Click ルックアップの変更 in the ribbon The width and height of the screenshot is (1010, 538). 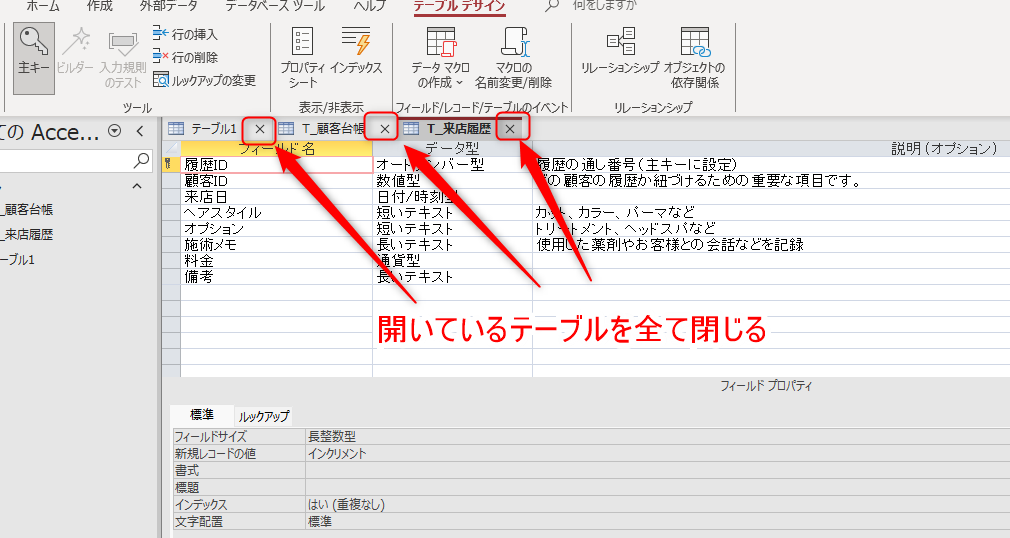[205, 80]
